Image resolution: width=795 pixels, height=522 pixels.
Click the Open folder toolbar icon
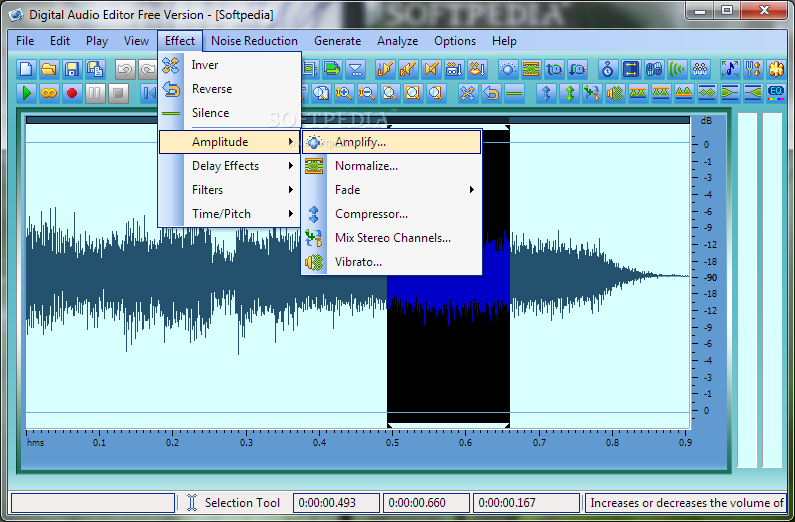tap(49, 68)
